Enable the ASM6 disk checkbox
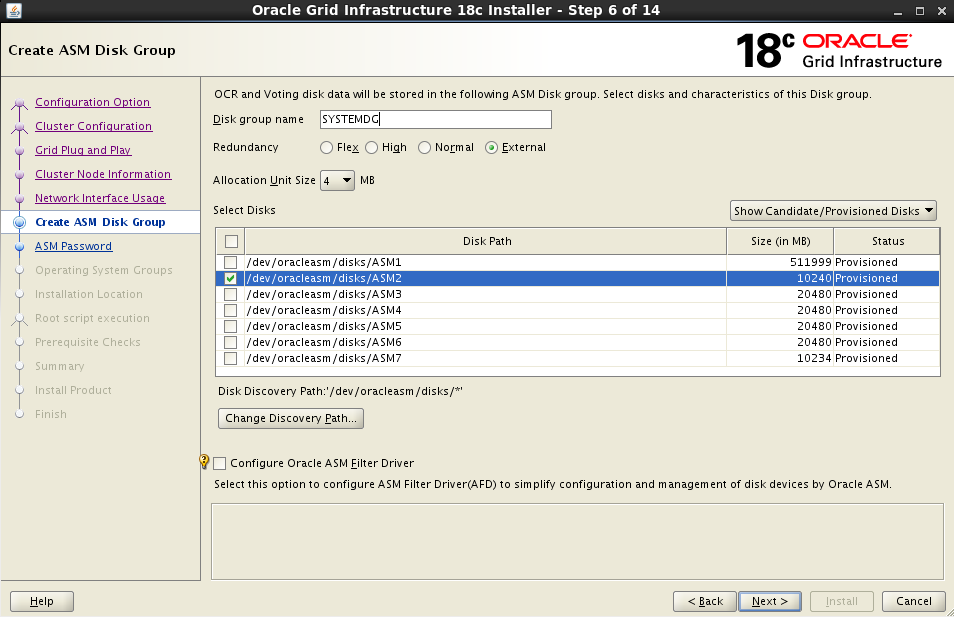The width and height of the screenshot is (954, 617). click(x=231, y=342)
